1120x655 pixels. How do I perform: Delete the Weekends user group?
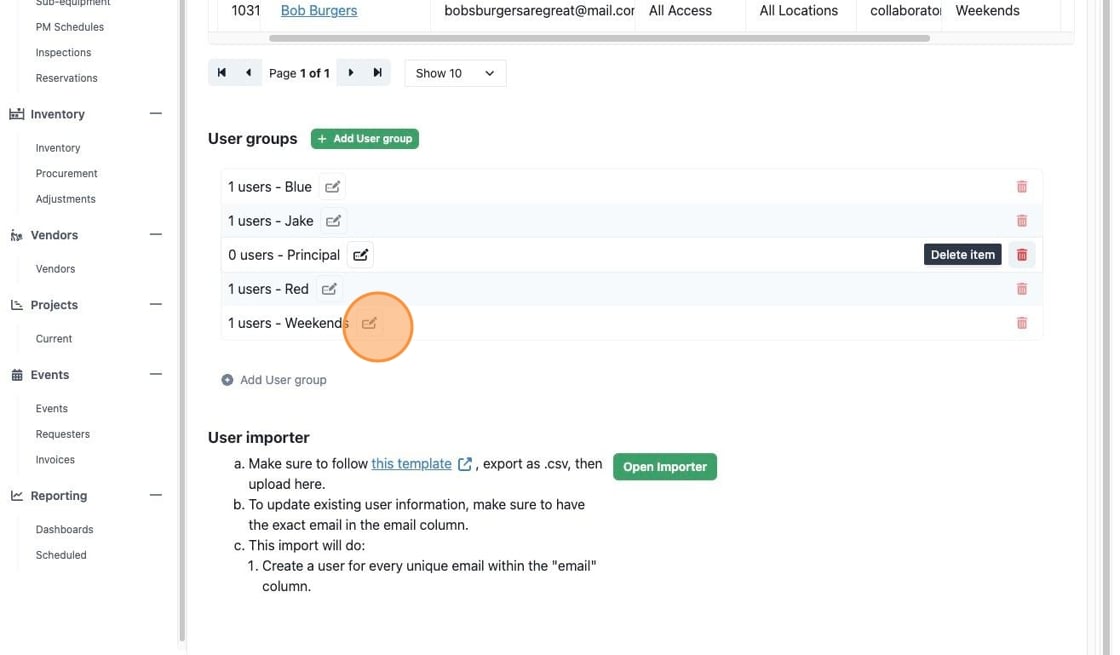click(x=1021, y=324)
